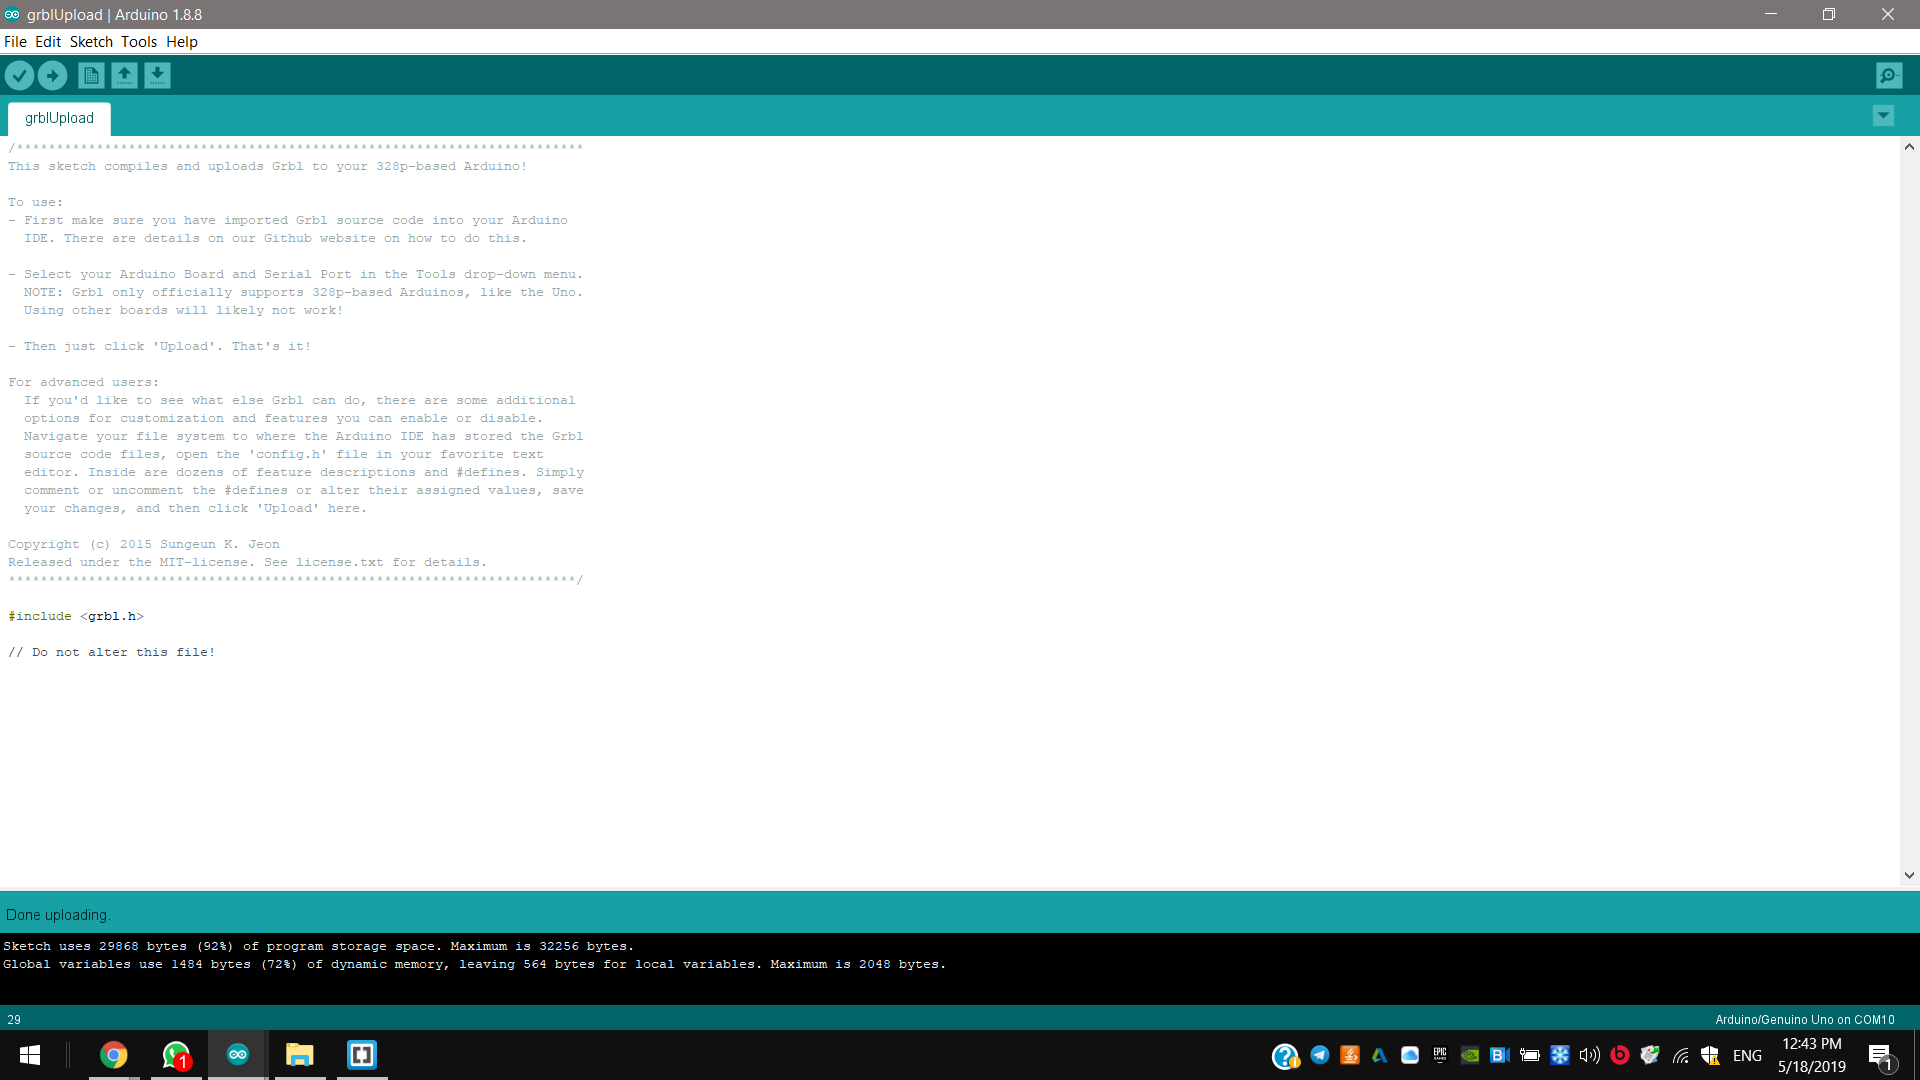Viewport: 1920px width, 1080px height.
Task: Open the notification center icon
Action: pos(1880,1055)
